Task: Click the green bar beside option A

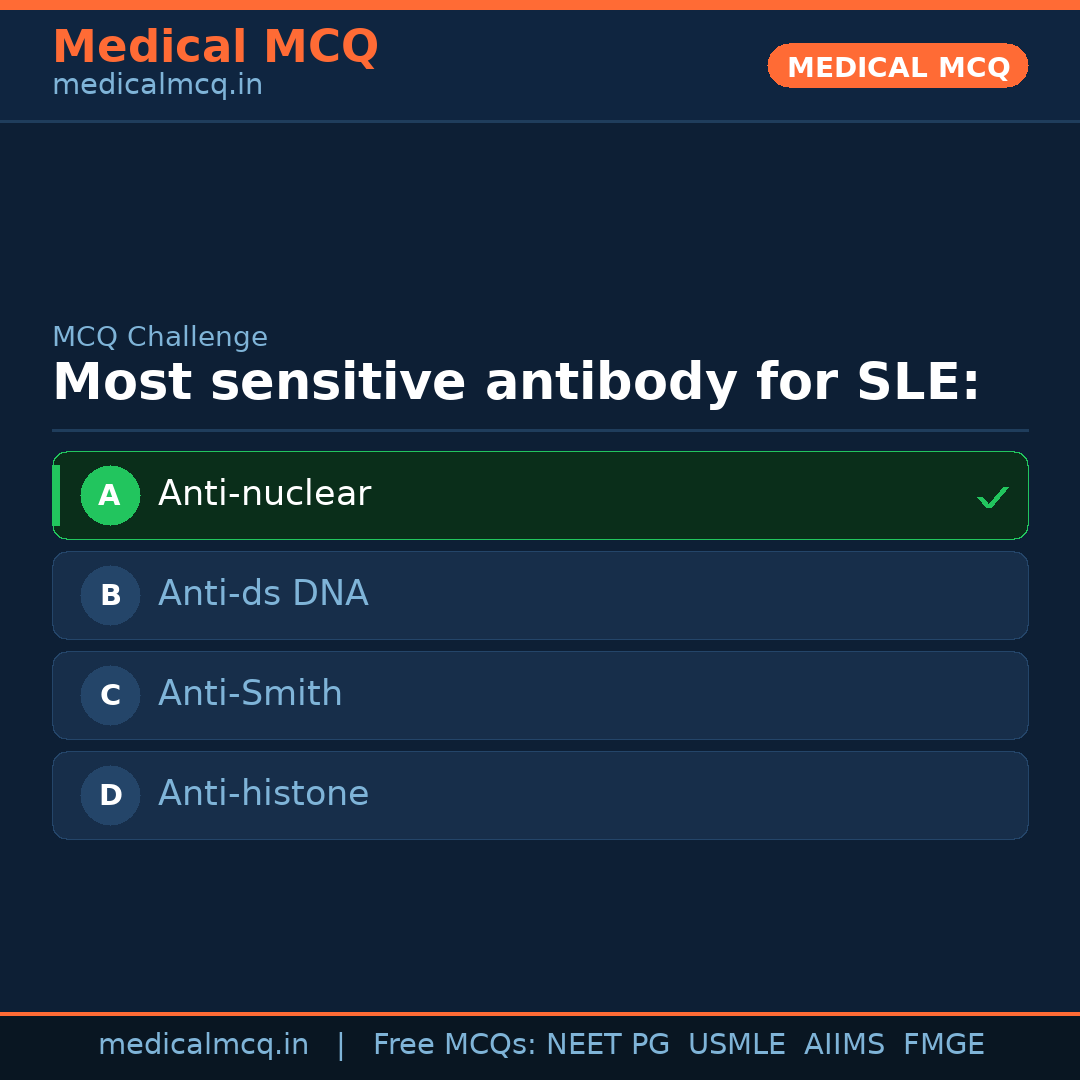Action: click(56, 495)
